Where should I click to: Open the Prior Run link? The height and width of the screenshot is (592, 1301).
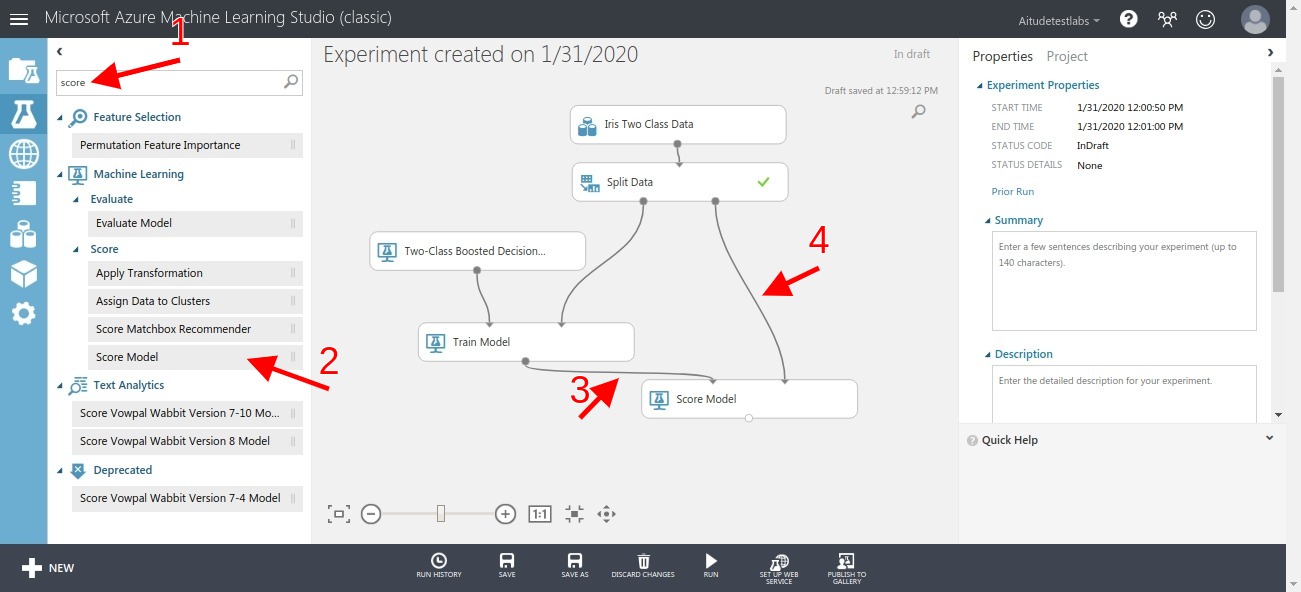[1012, 191]
